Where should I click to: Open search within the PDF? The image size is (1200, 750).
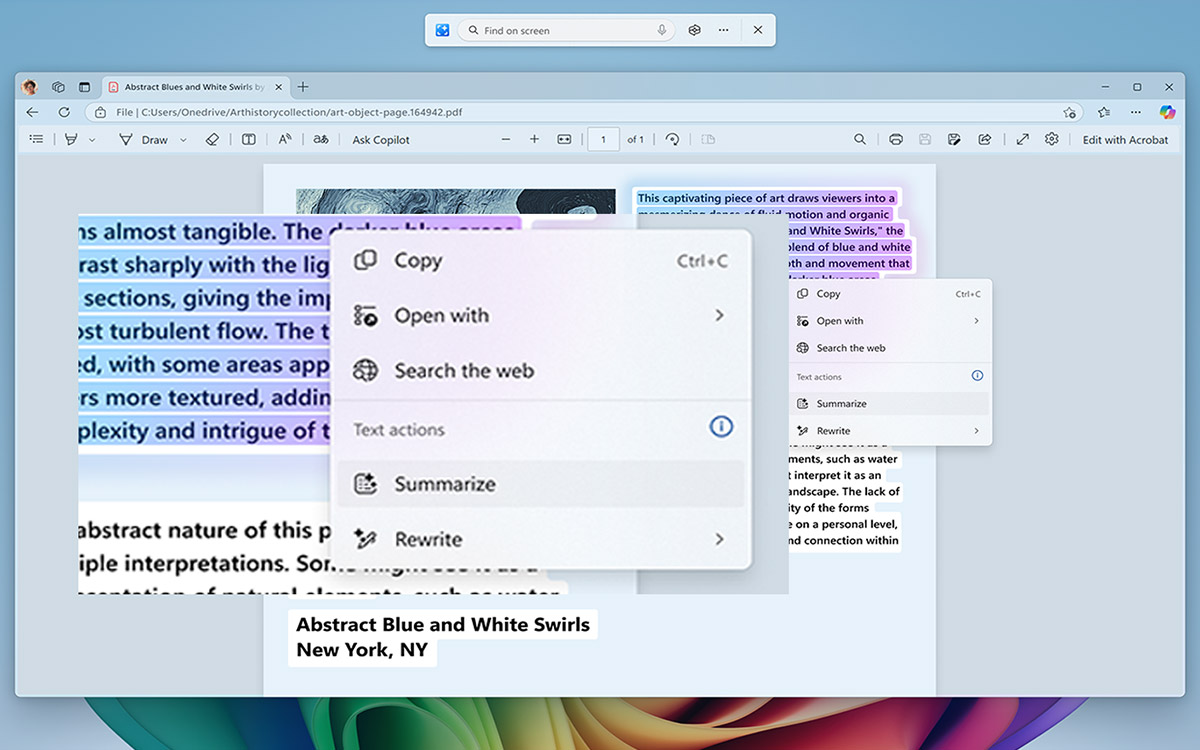[x=860, y=139]
